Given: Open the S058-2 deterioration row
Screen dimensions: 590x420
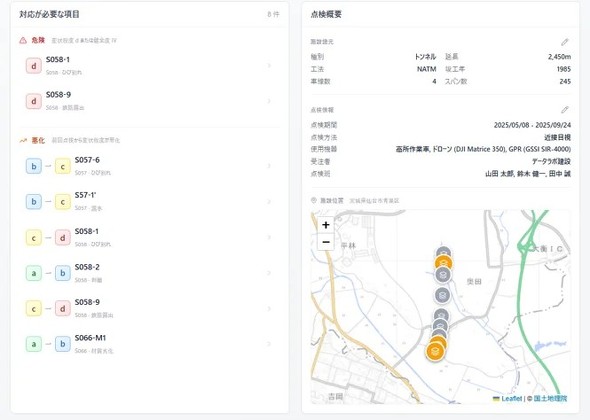Looking at the screenshot, I should (x=150, y=273).
